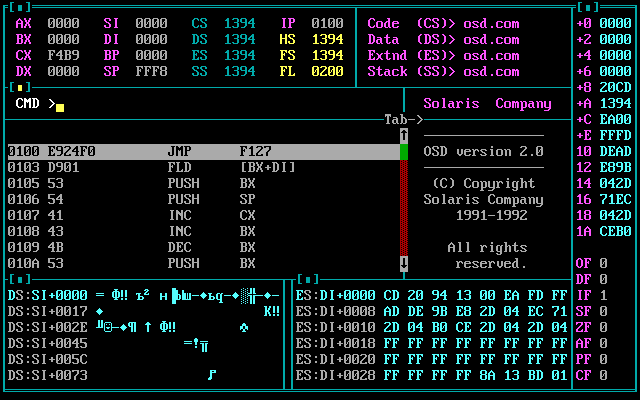
Task: Toggle the ZF zero flag value
Action: [604, 327]
